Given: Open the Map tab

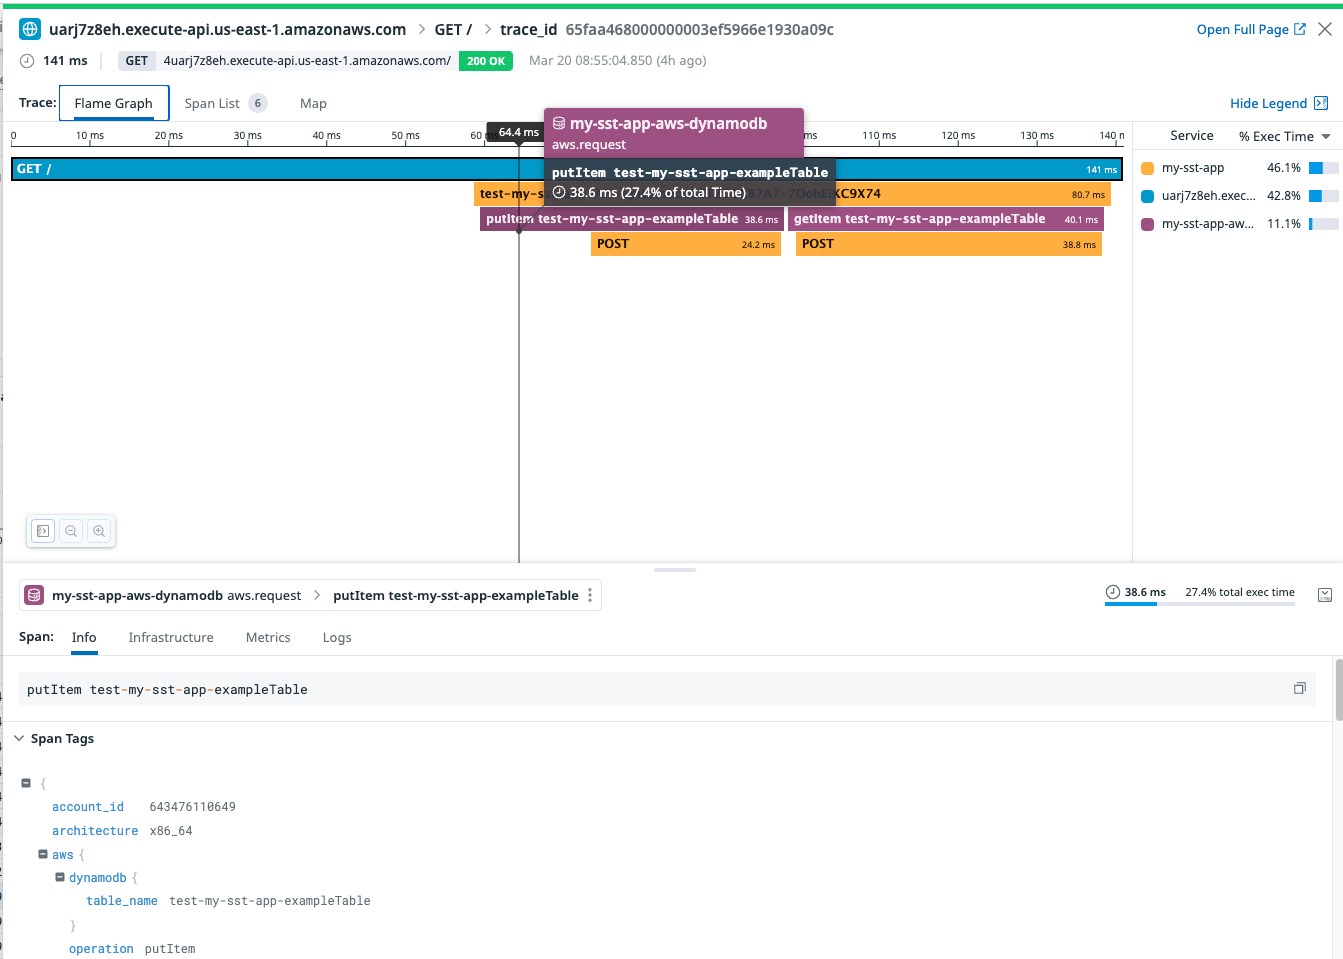Looking at the screenshot, I should tap(313, 103).
